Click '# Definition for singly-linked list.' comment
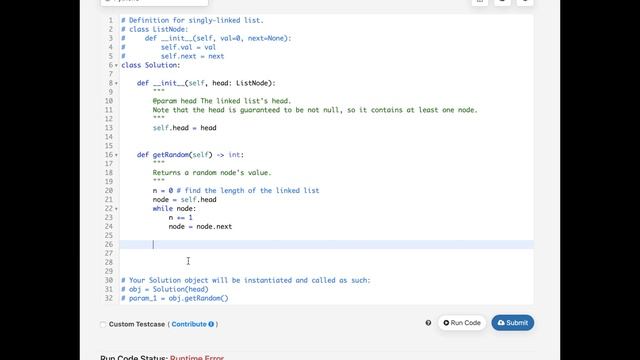The image size is (640, 360). click(193, 20)
